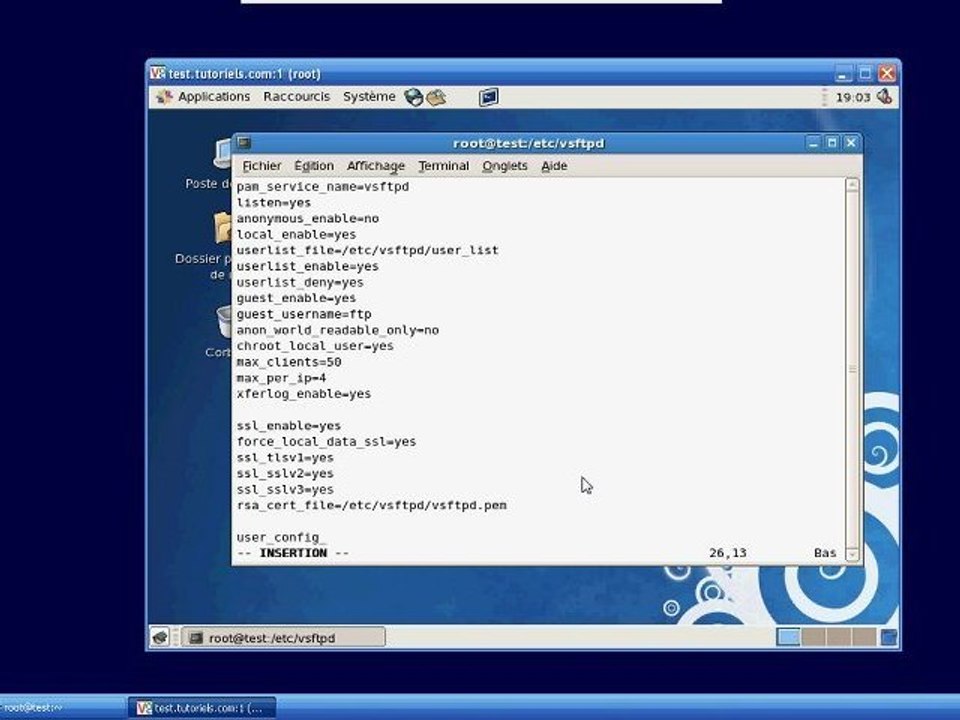This screenshot has width=960, height=720.
Task: Launch the web browser globe icon
Action: [x=414, y=97]
